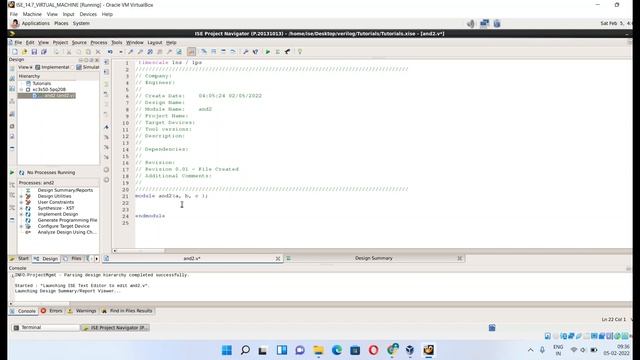Click the green run arrow beside No Processes Running
This screenshot has width=640, height=360.
pyautogui.click(x=12, y=173)
